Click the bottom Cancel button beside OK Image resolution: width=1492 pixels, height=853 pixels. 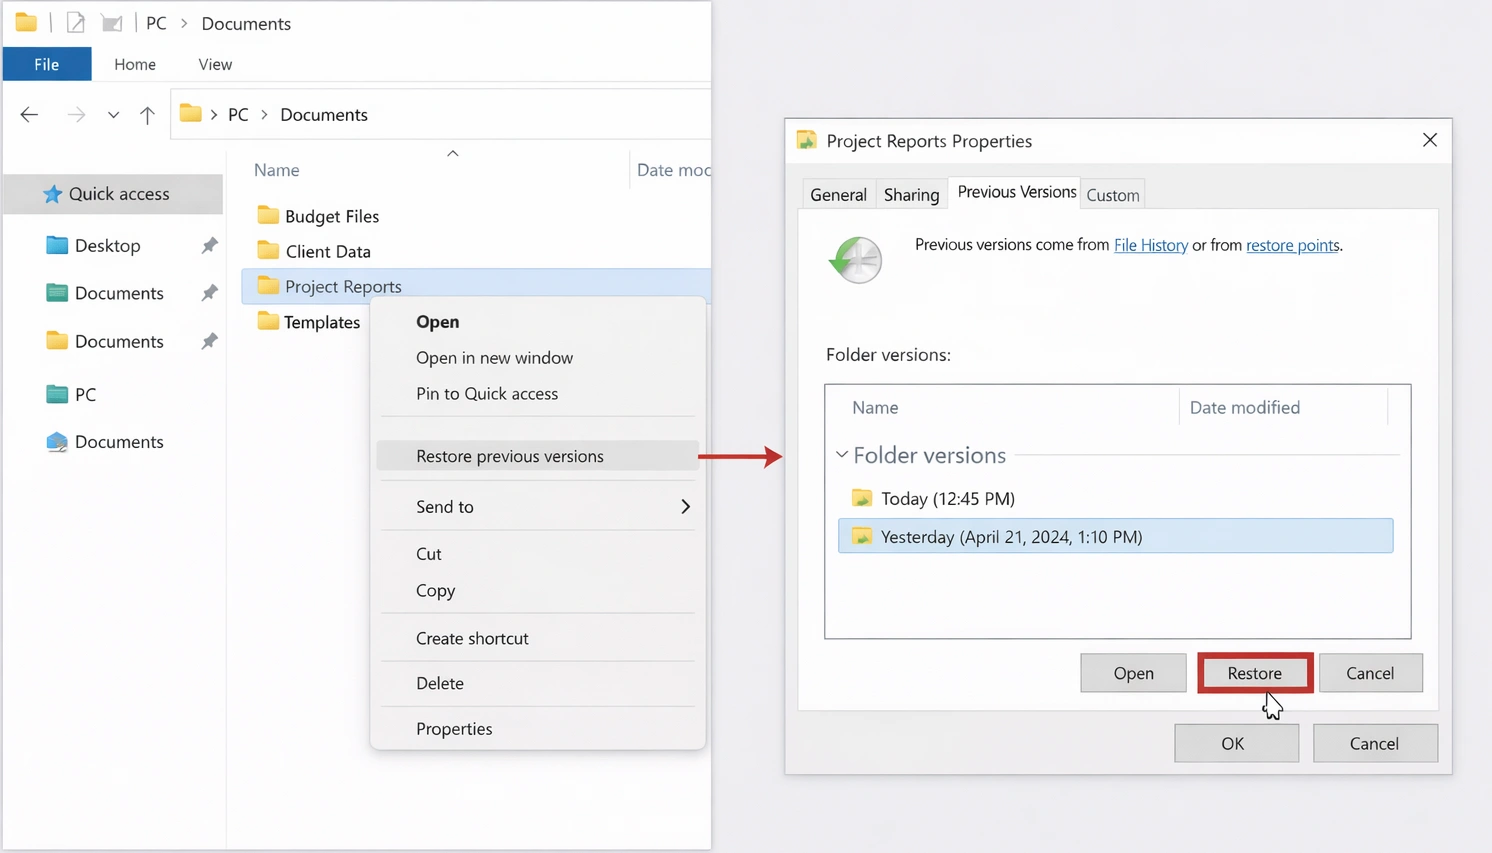[x=1375, y=743]
